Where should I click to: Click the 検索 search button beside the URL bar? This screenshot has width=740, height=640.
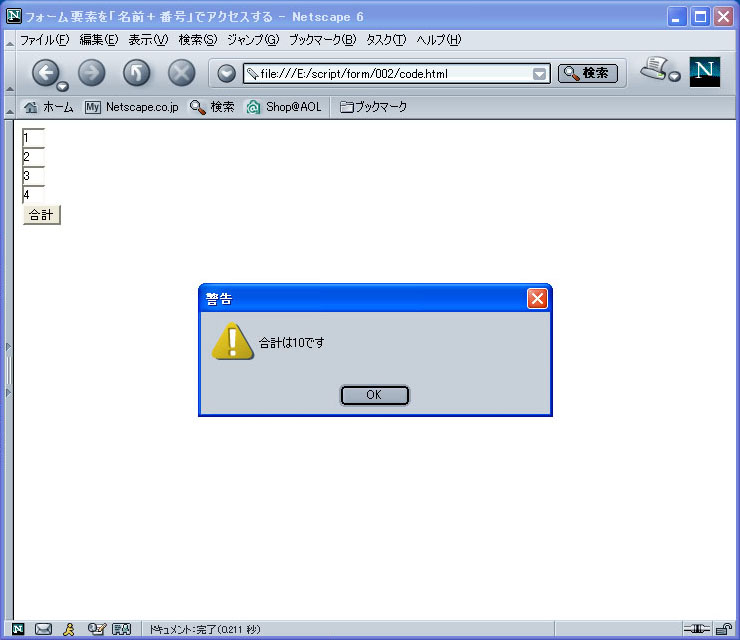(588, 73)
